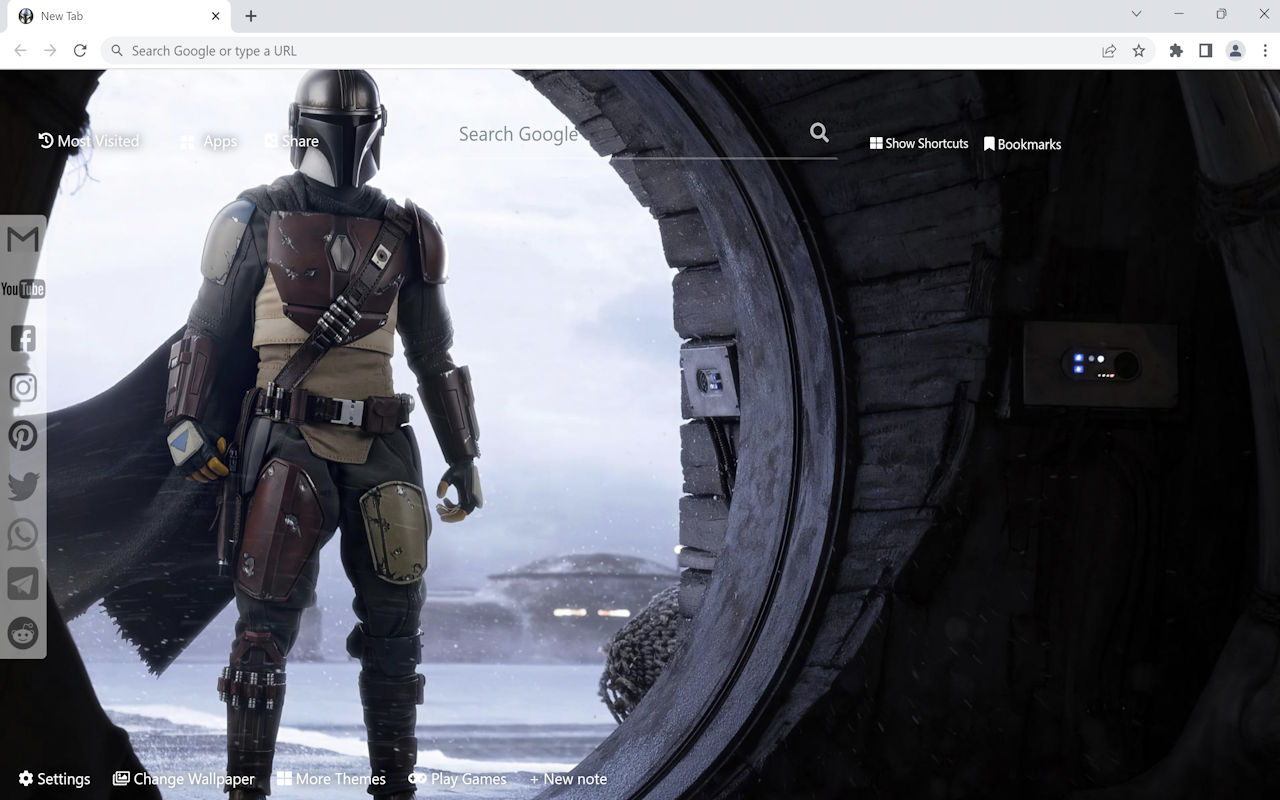Image resolution: width=1280 pixels, height=800 pixels.
Task: Open WhatsApp from the sidebar
Action: click(23, 534)
